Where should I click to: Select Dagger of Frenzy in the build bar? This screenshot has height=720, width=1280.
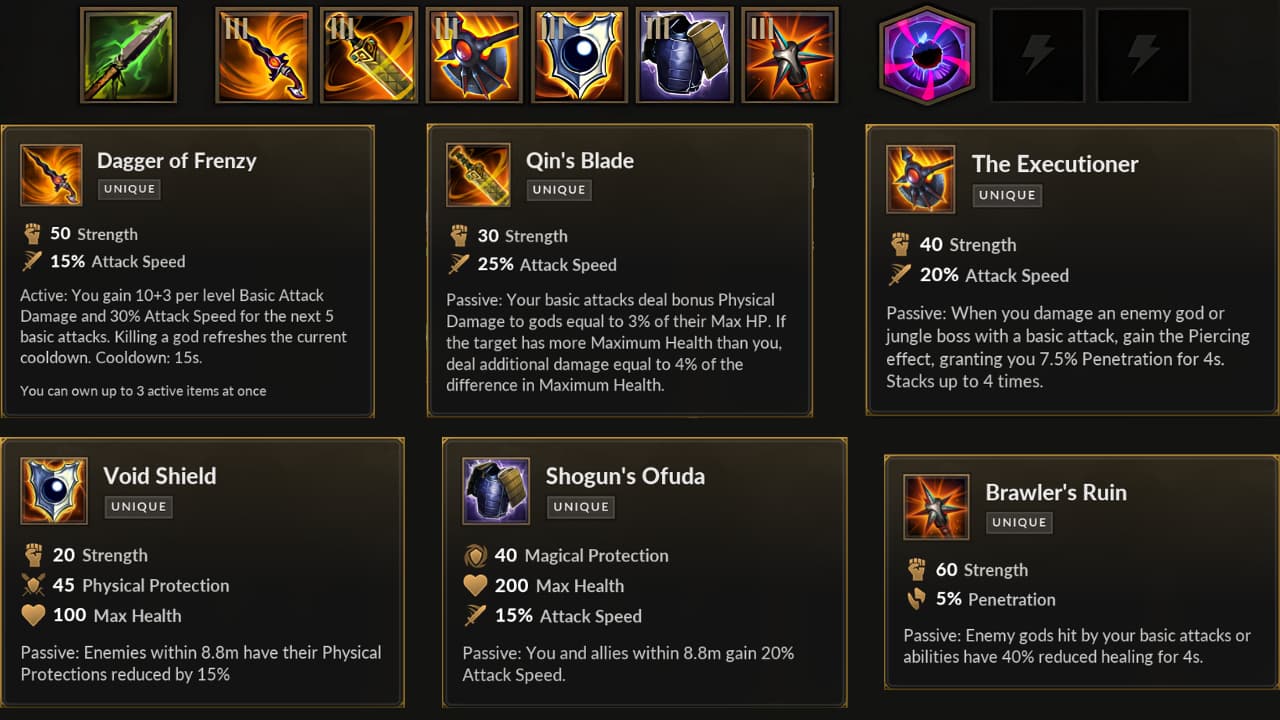click(x=263, y=55)
